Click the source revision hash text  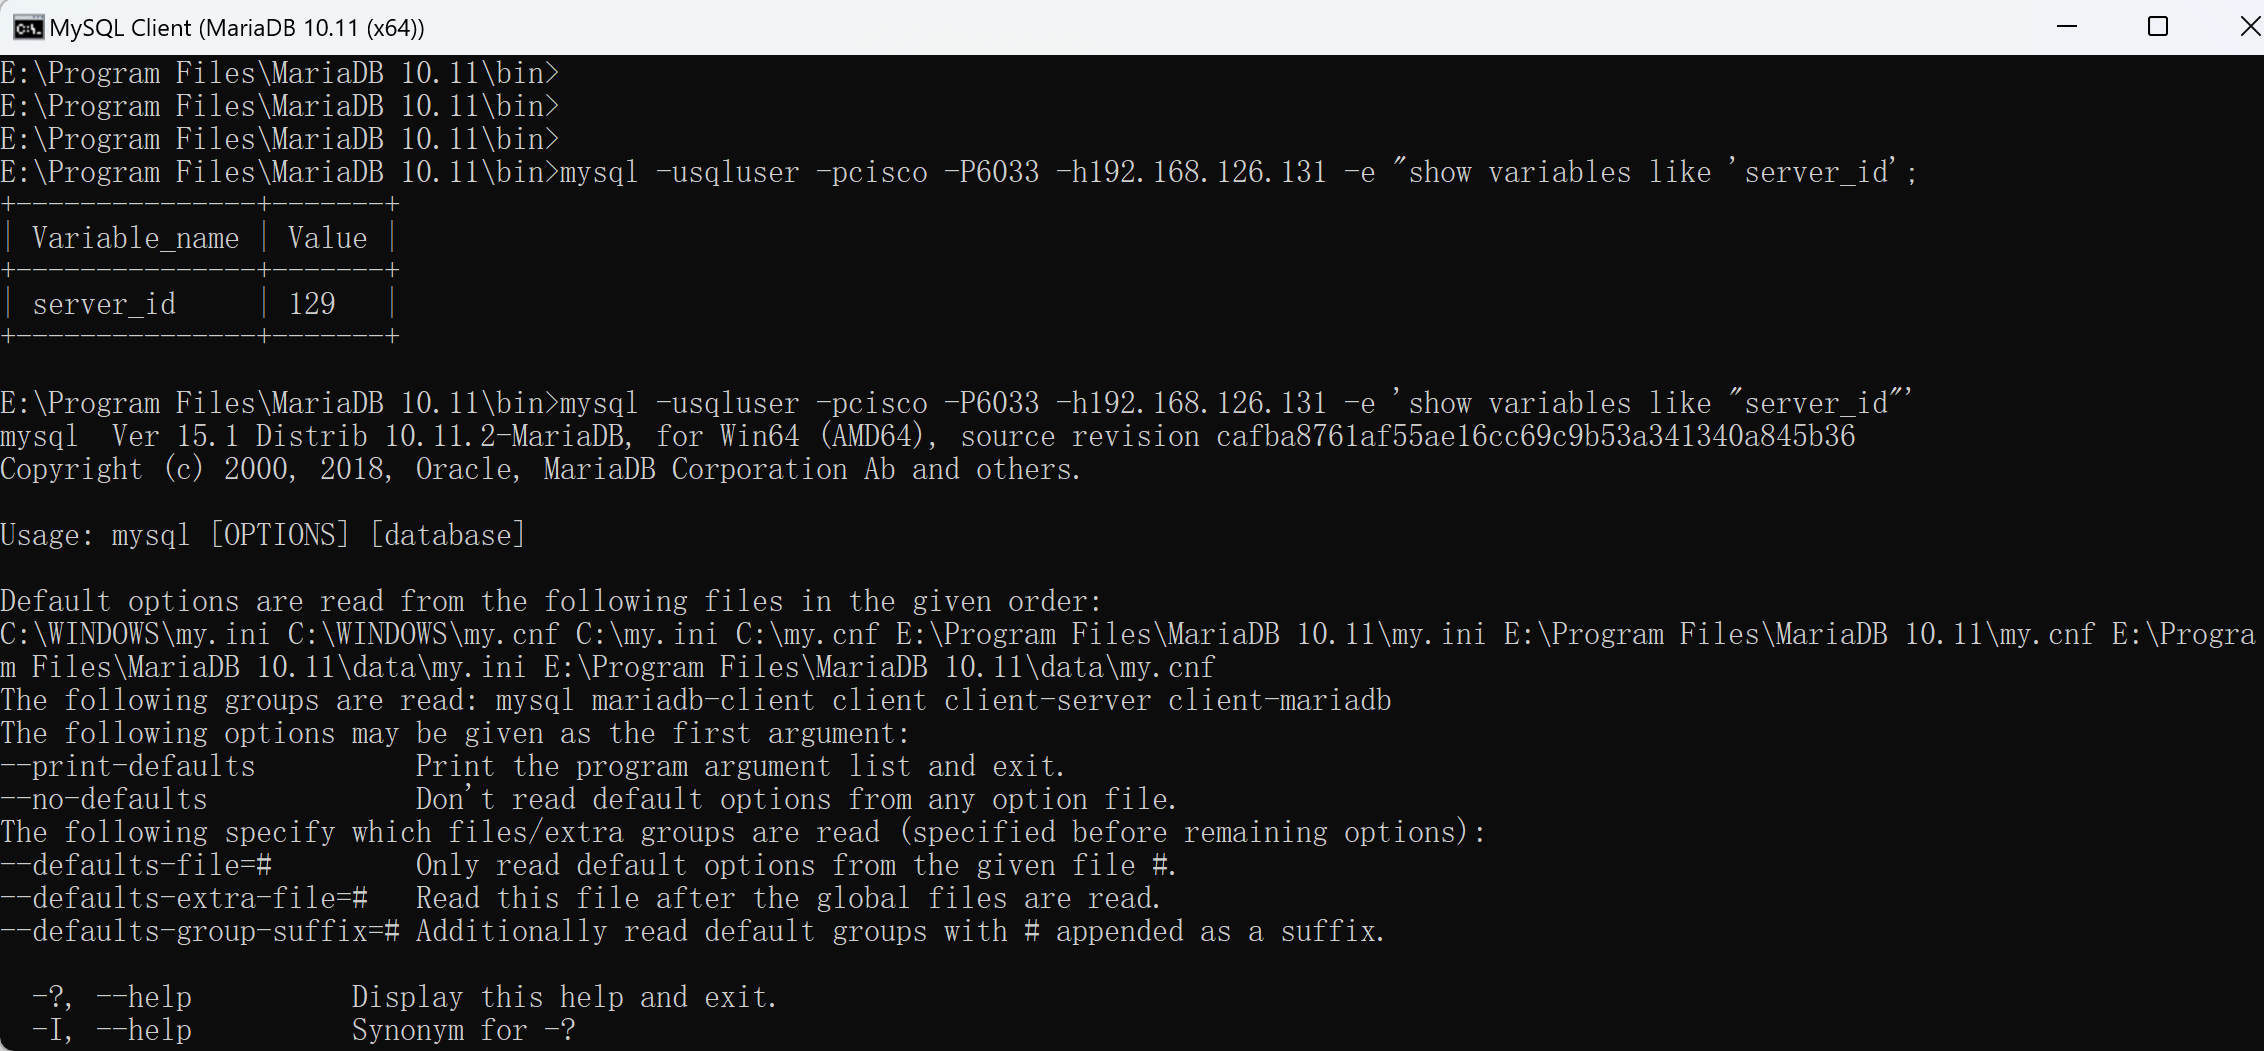(x=1535, y=437)
